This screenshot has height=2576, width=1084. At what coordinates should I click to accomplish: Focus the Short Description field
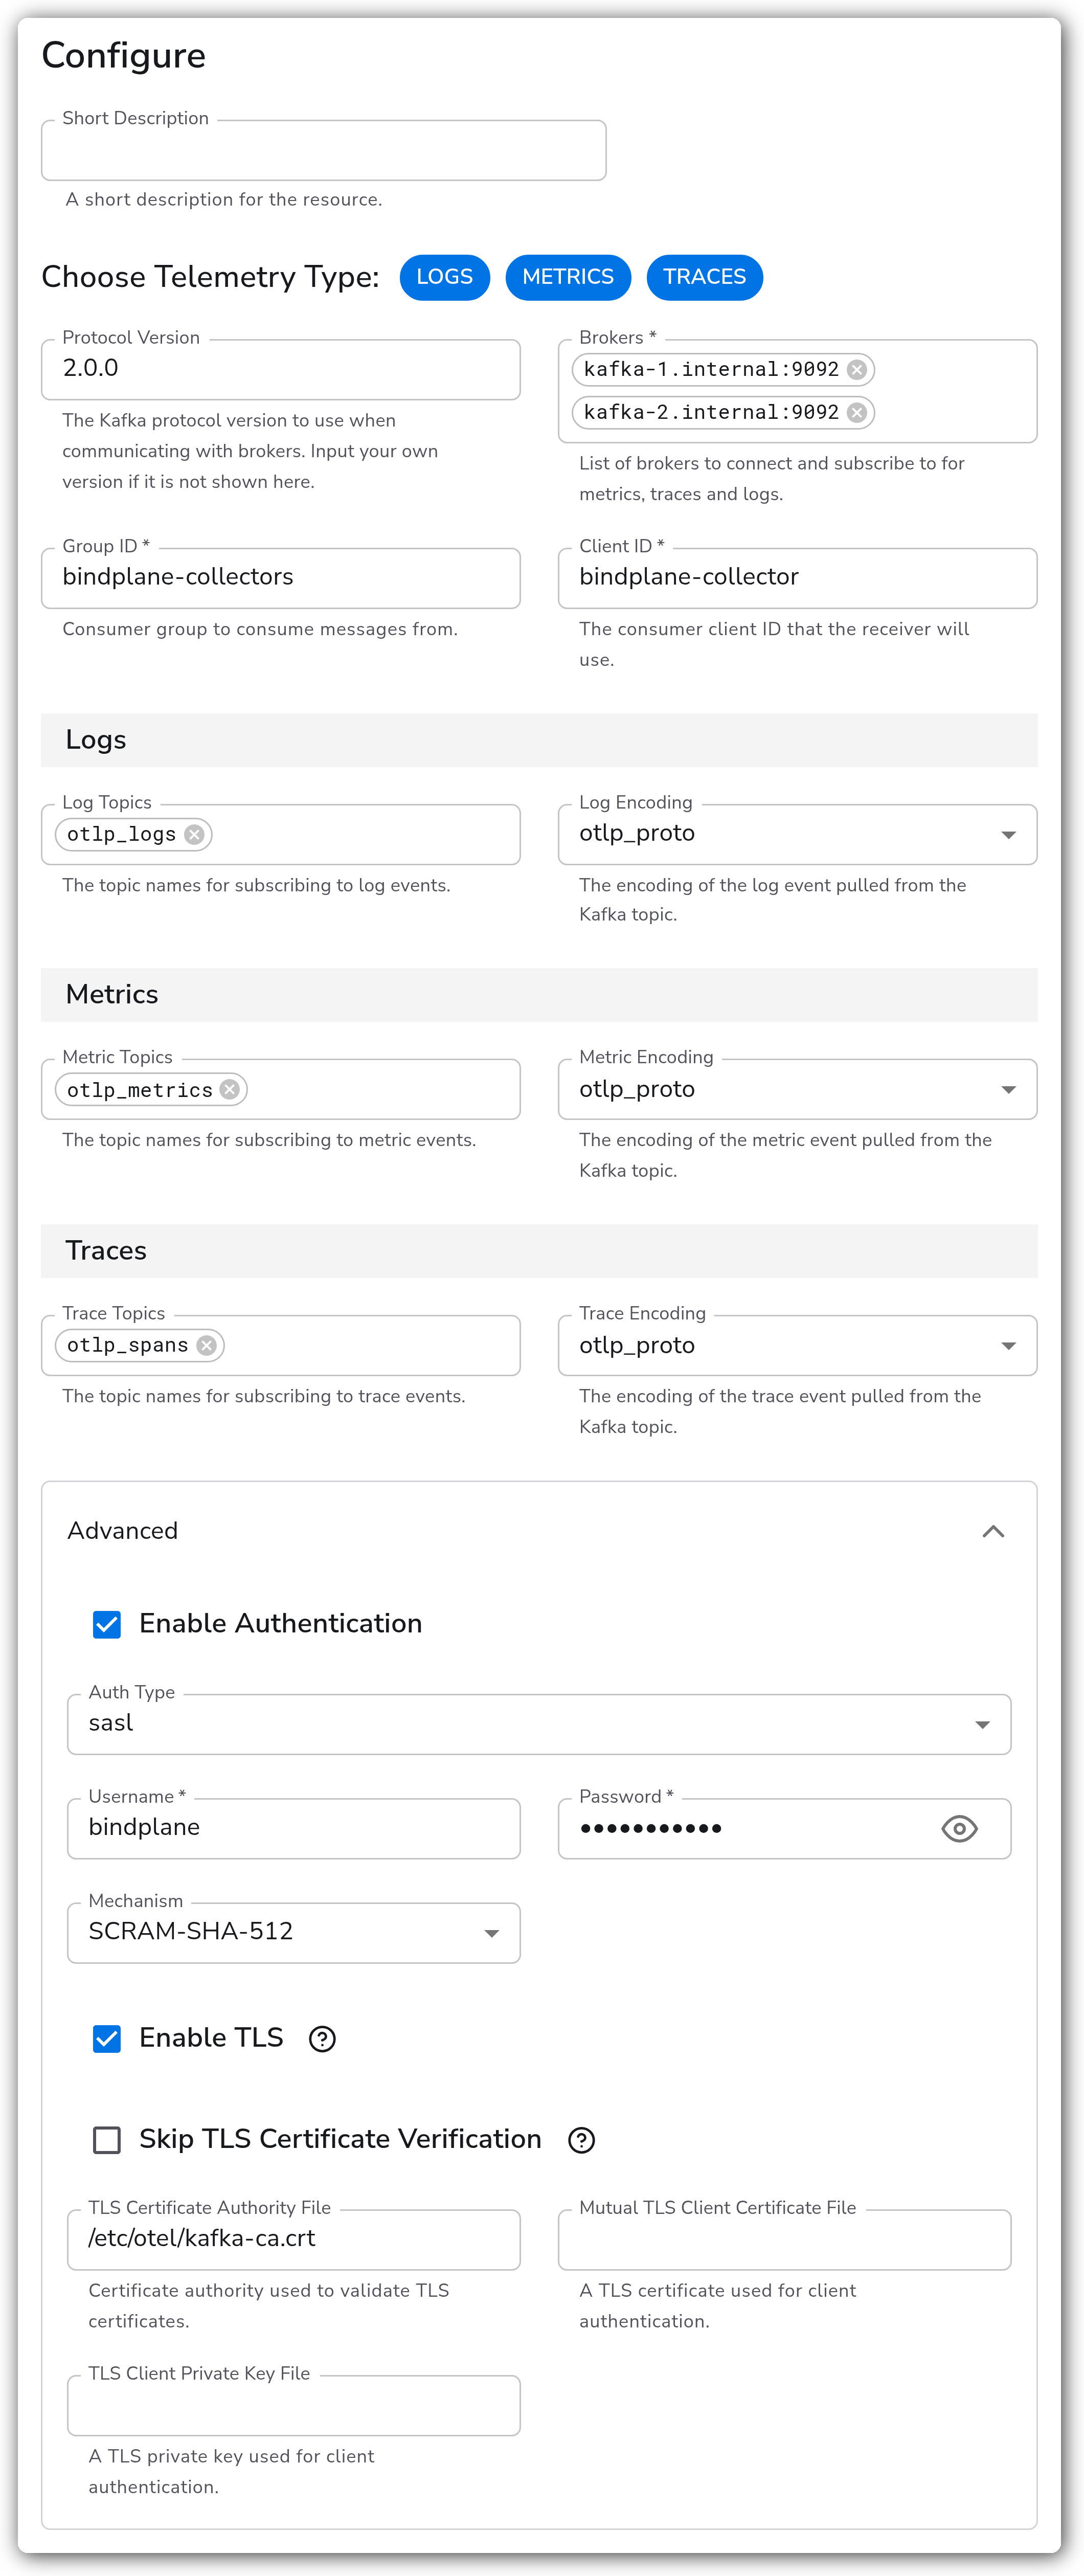[323, 150]
